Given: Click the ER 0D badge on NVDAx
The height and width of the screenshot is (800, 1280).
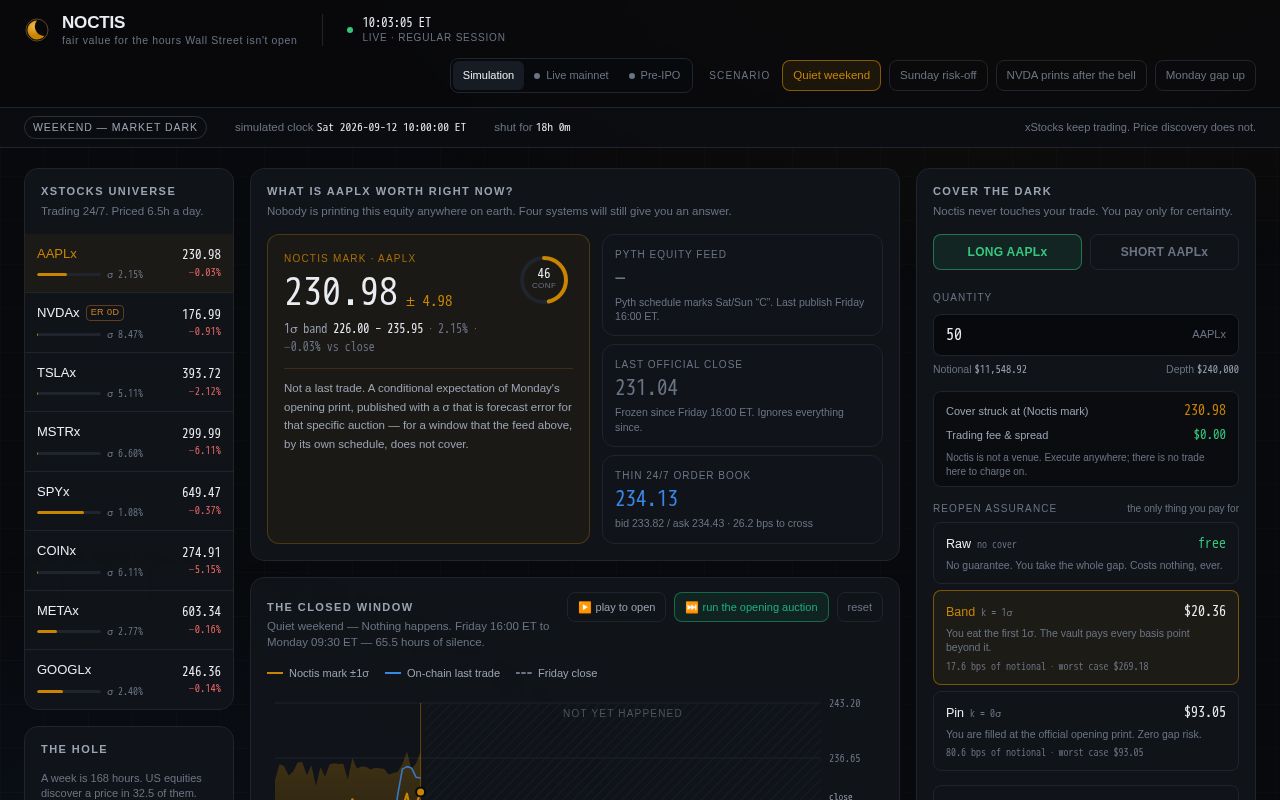Looking at the screenshot, I should coord(105,312).
